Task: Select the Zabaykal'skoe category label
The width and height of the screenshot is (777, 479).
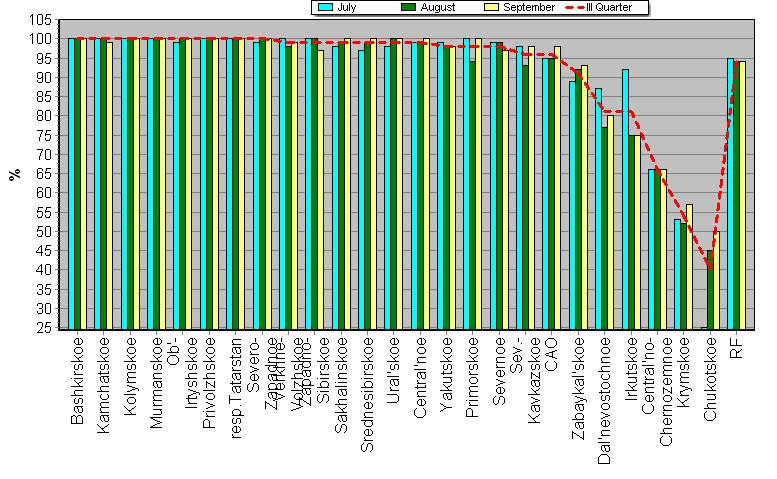Action: [578, 388]
